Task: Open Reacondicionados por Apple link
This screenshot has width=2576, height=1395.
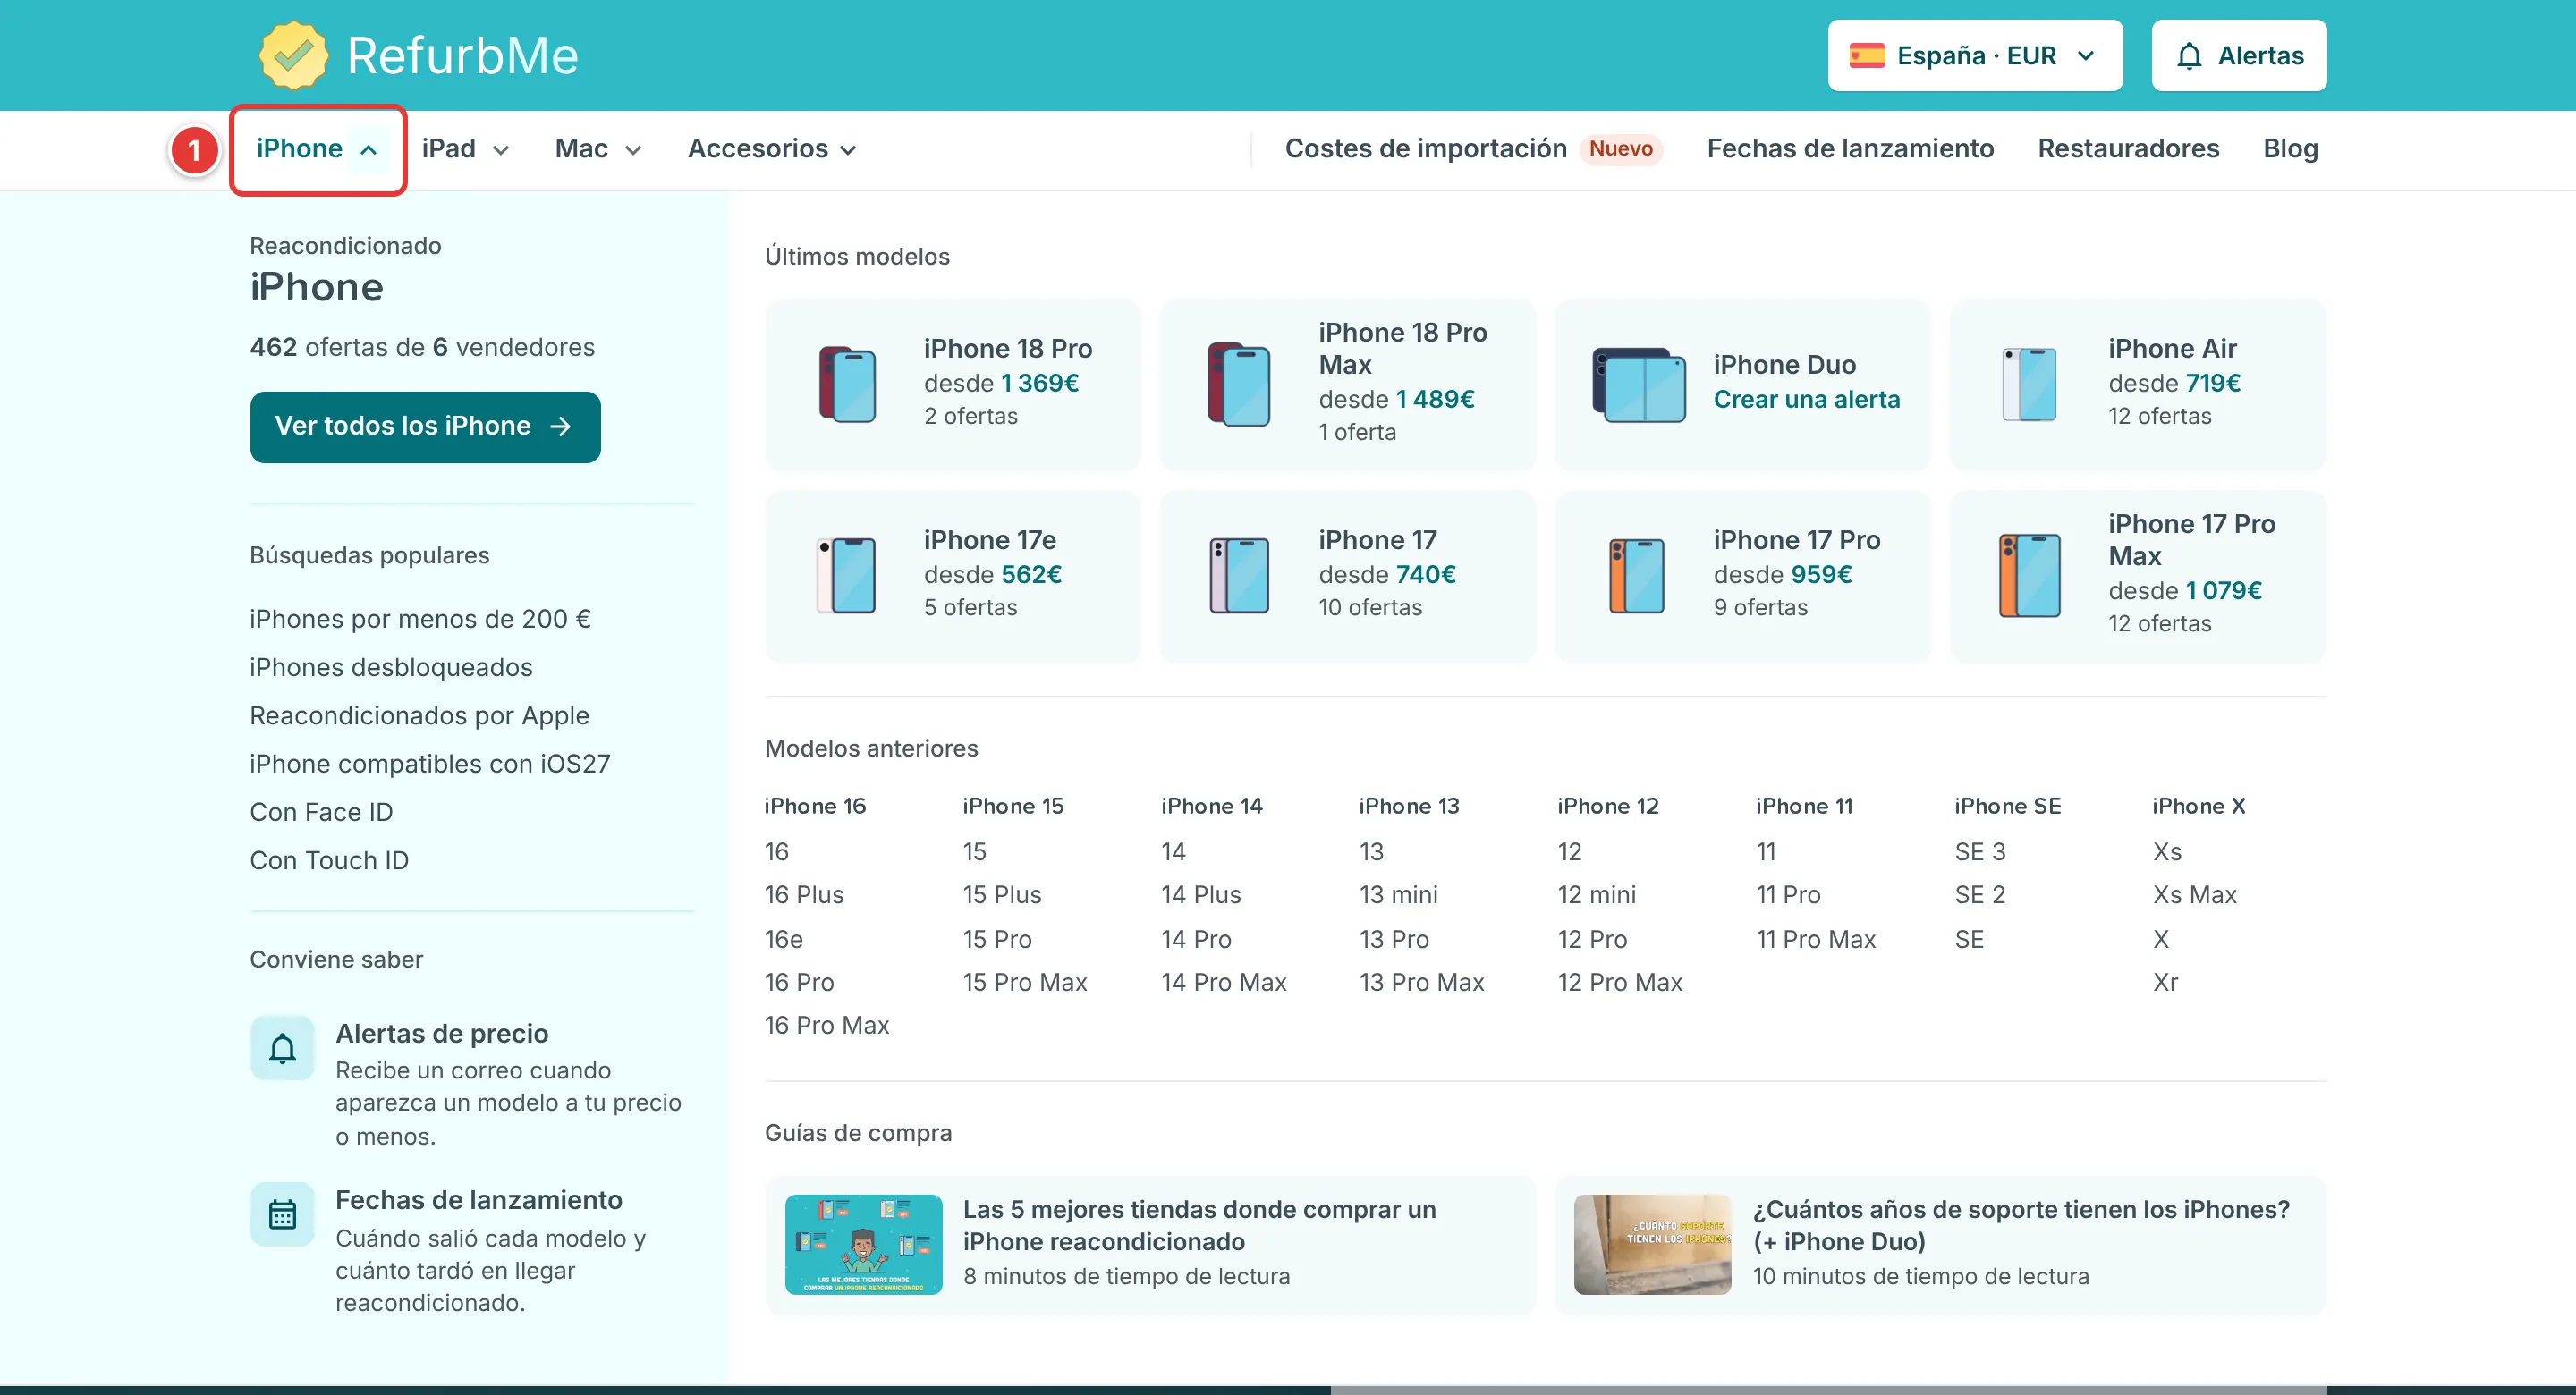Action: 419,715
